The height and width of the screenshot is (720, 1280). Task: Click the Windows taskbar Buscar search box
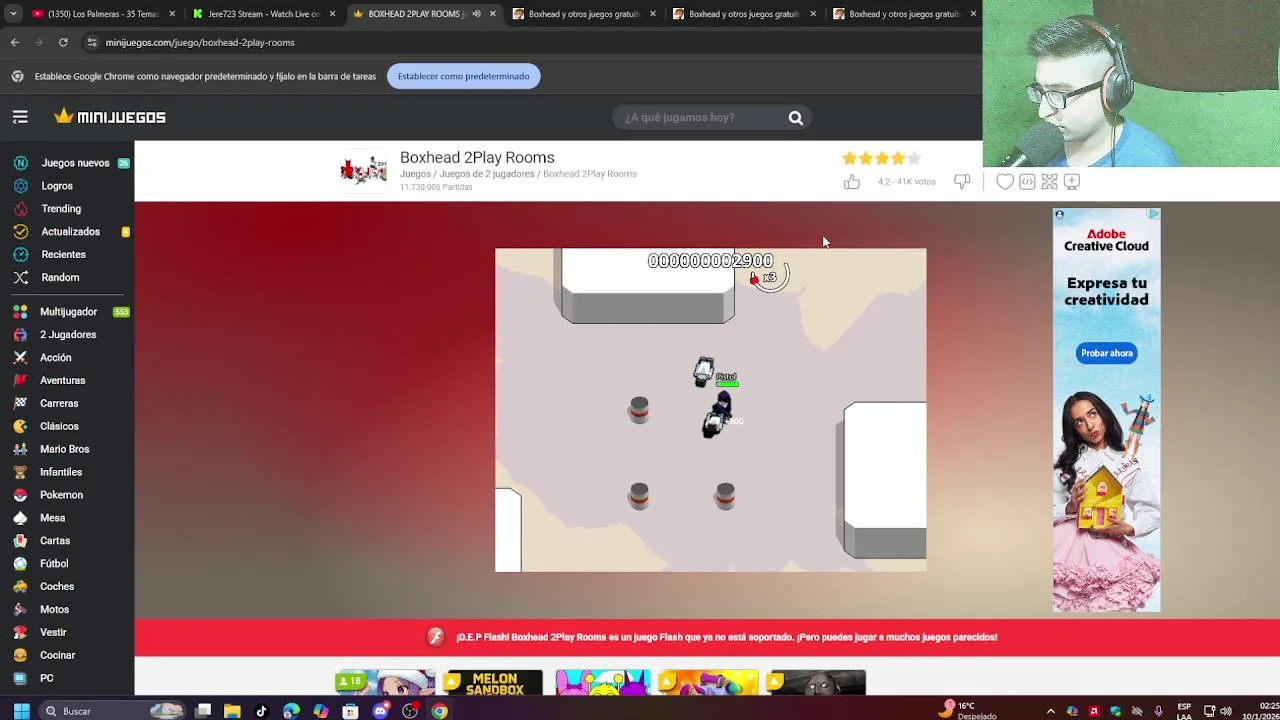tap(113, 711)
